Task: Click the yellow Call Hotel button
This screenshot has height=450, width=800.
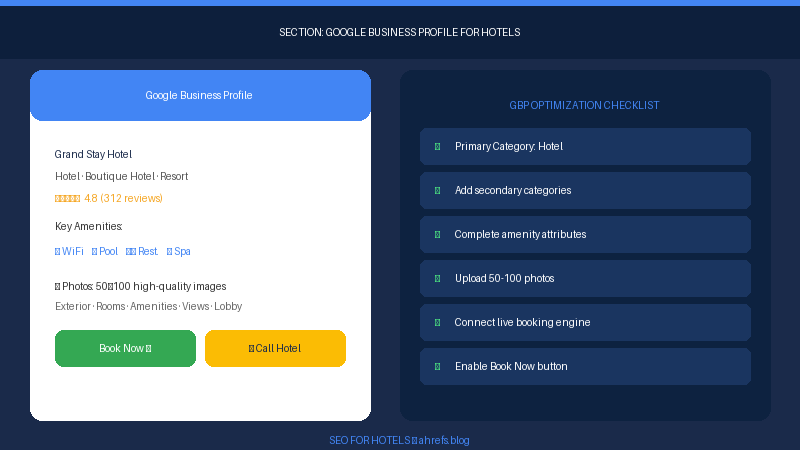Action: (x=276, y=348)
